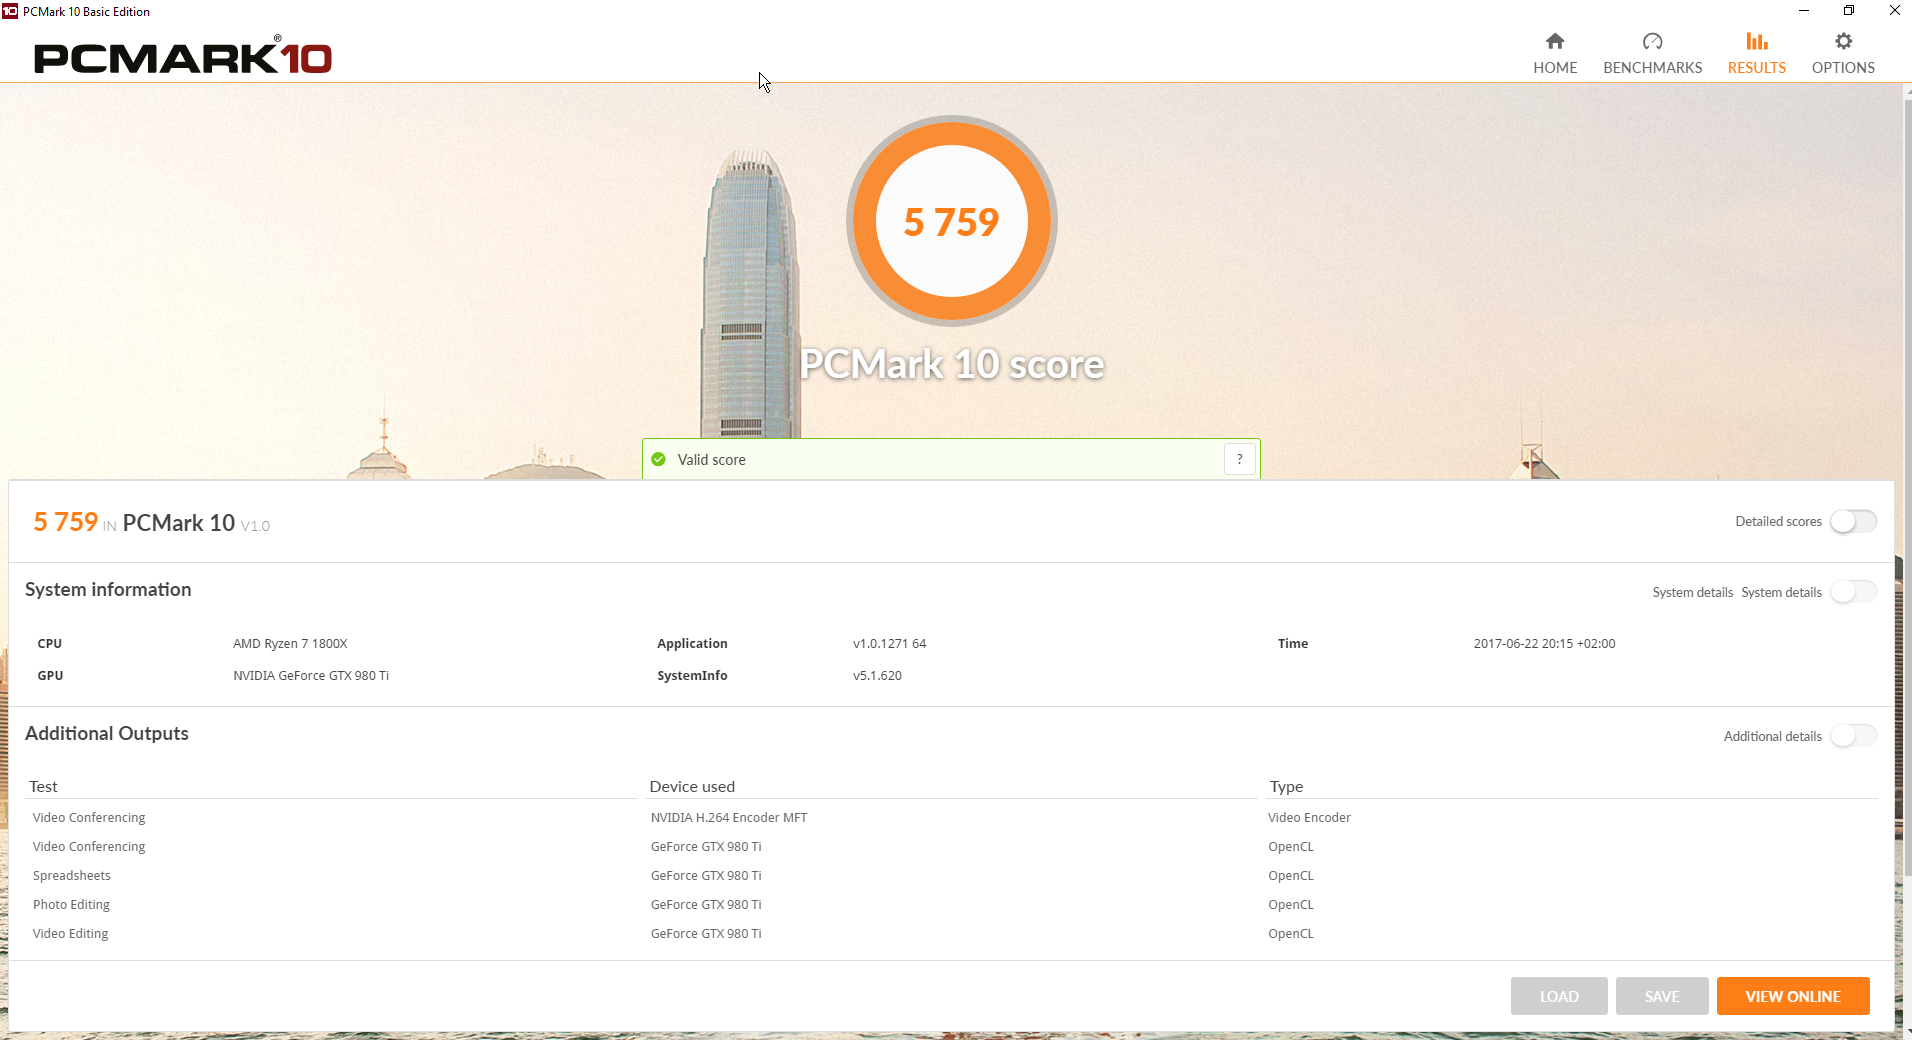The image size is (1912, 1040).
Task: Click the AMD Ryzen 7 1800X value
Action: point(290,644)
